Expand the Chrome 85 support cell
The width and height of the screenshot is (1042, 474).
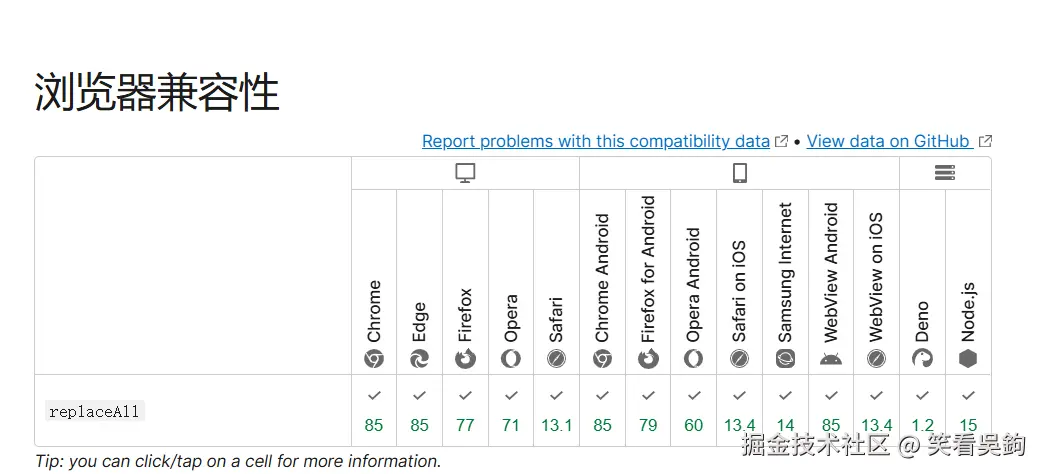coord(374,411)
